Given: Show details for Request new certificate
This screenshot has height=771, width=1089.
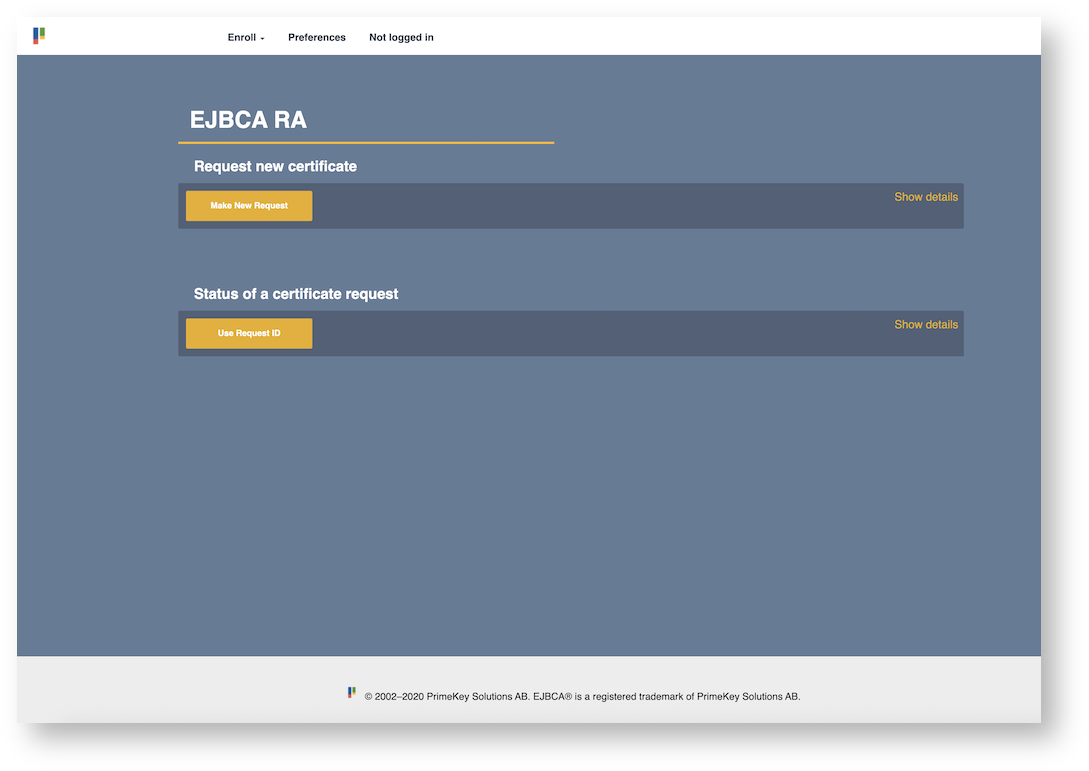Looking at the screenshot, I should [925, 197].
